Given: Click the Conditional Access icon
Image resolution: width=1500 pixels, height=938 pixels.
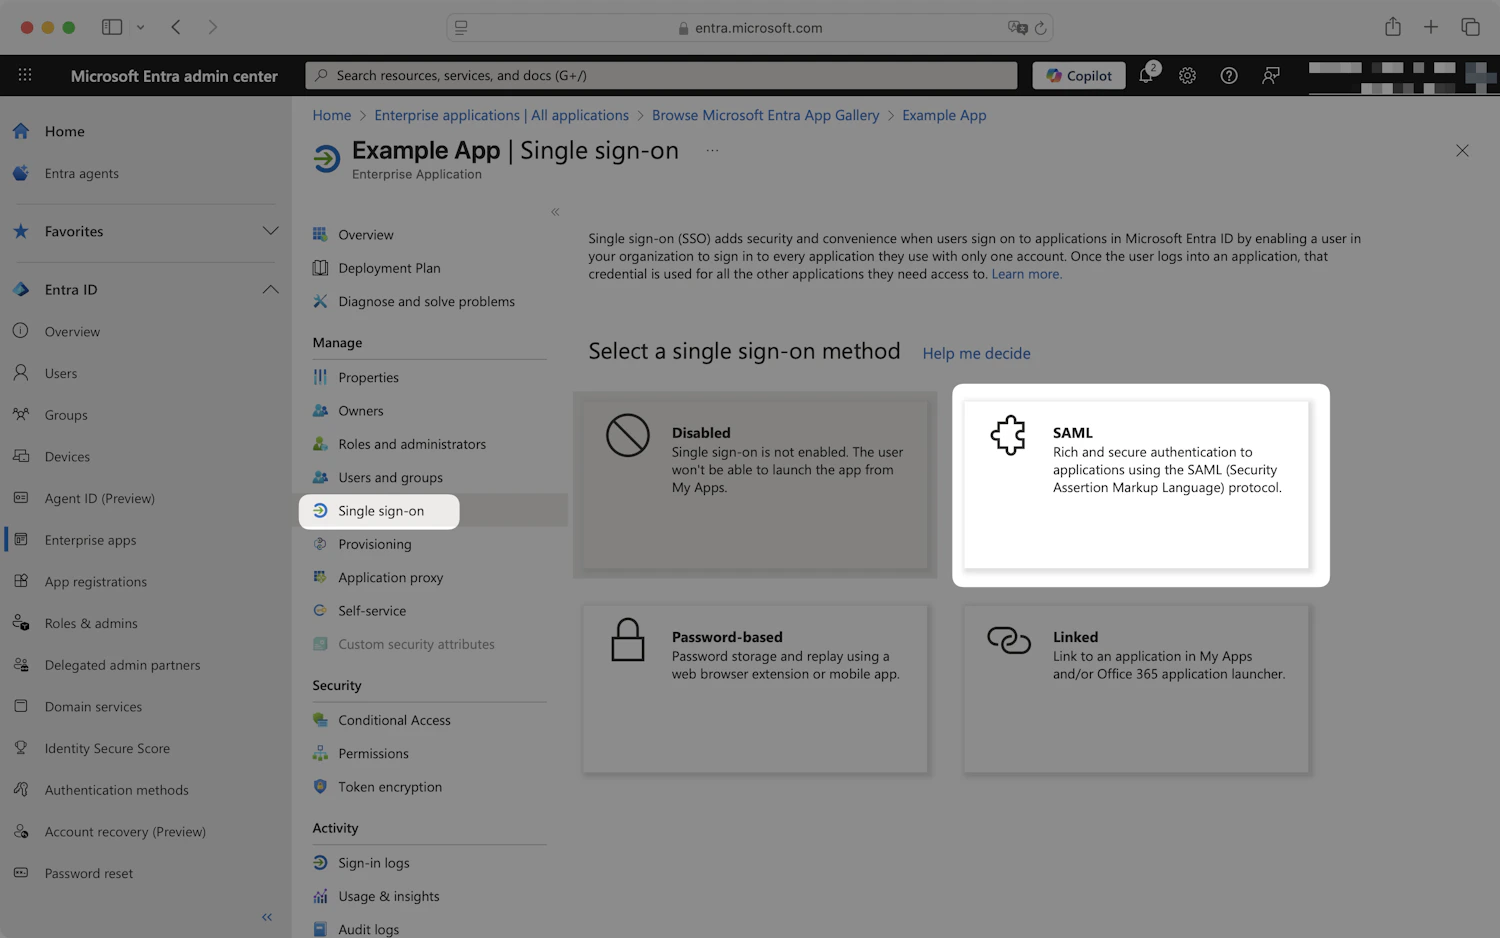Looking at the screenshot, I should coord(320,720).
